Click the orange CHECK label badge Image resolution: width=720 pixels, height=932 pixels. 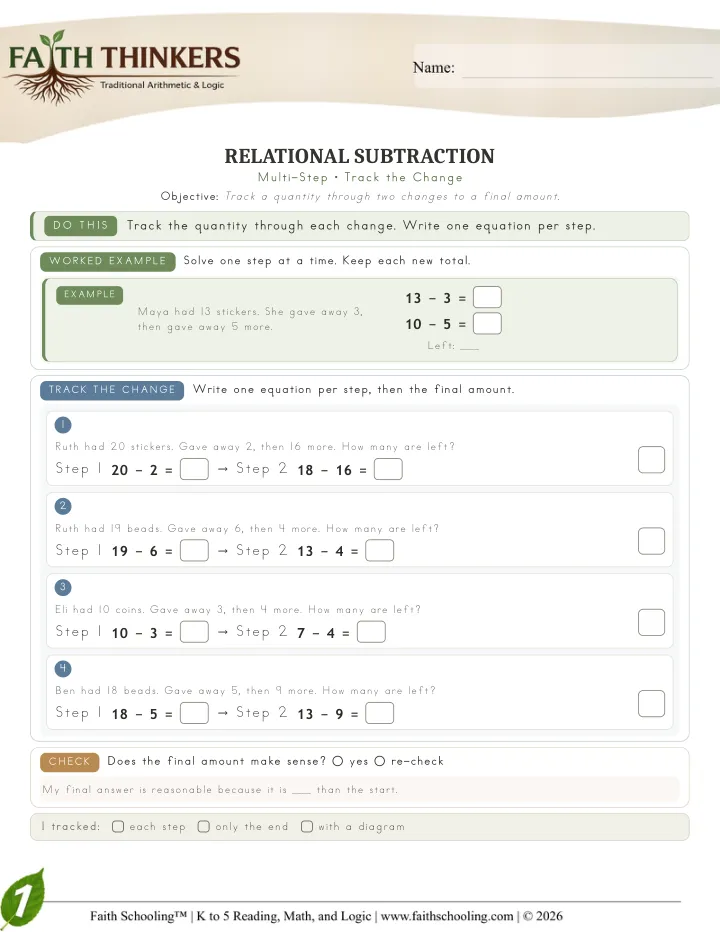click(70, 762)
